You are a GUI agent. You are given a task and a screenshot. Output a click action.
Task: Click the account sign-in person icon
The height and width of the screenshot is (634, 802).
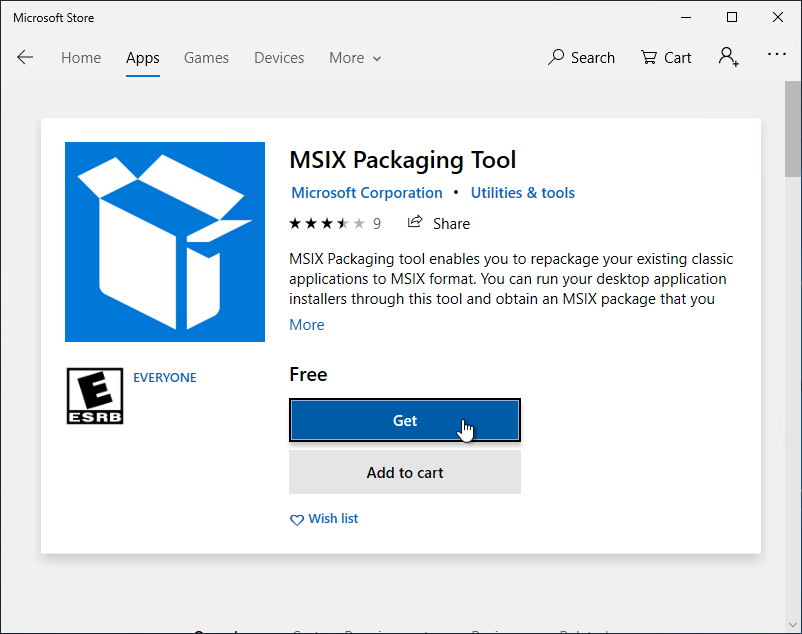pos(728,57)
